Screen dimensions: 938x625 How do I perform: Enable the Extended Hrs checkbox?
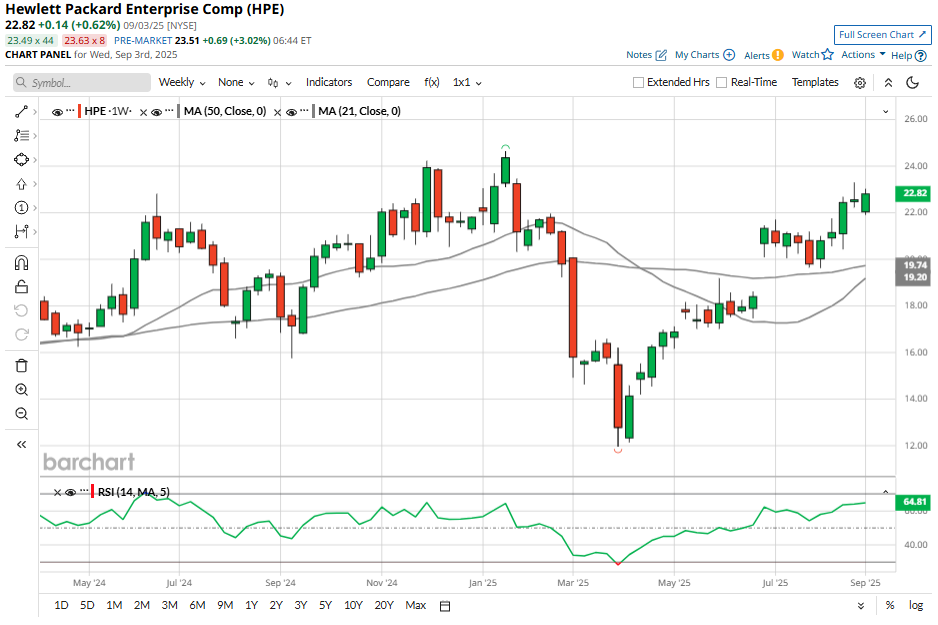tap(638, 83)
